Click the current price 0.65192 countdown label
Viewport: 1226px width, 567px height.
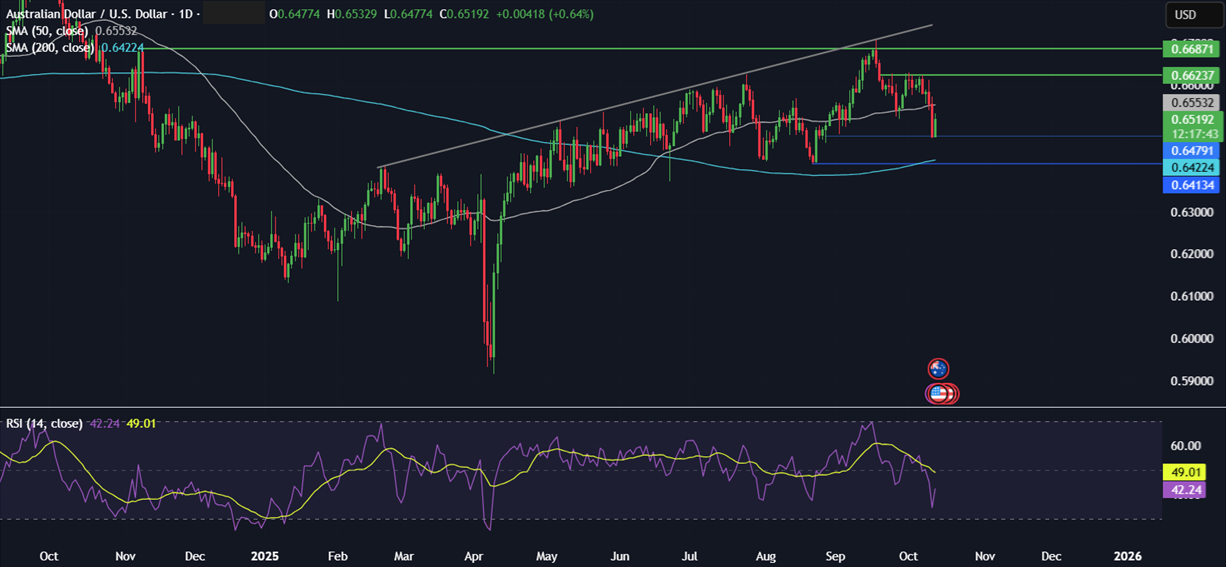[1190, 126]
